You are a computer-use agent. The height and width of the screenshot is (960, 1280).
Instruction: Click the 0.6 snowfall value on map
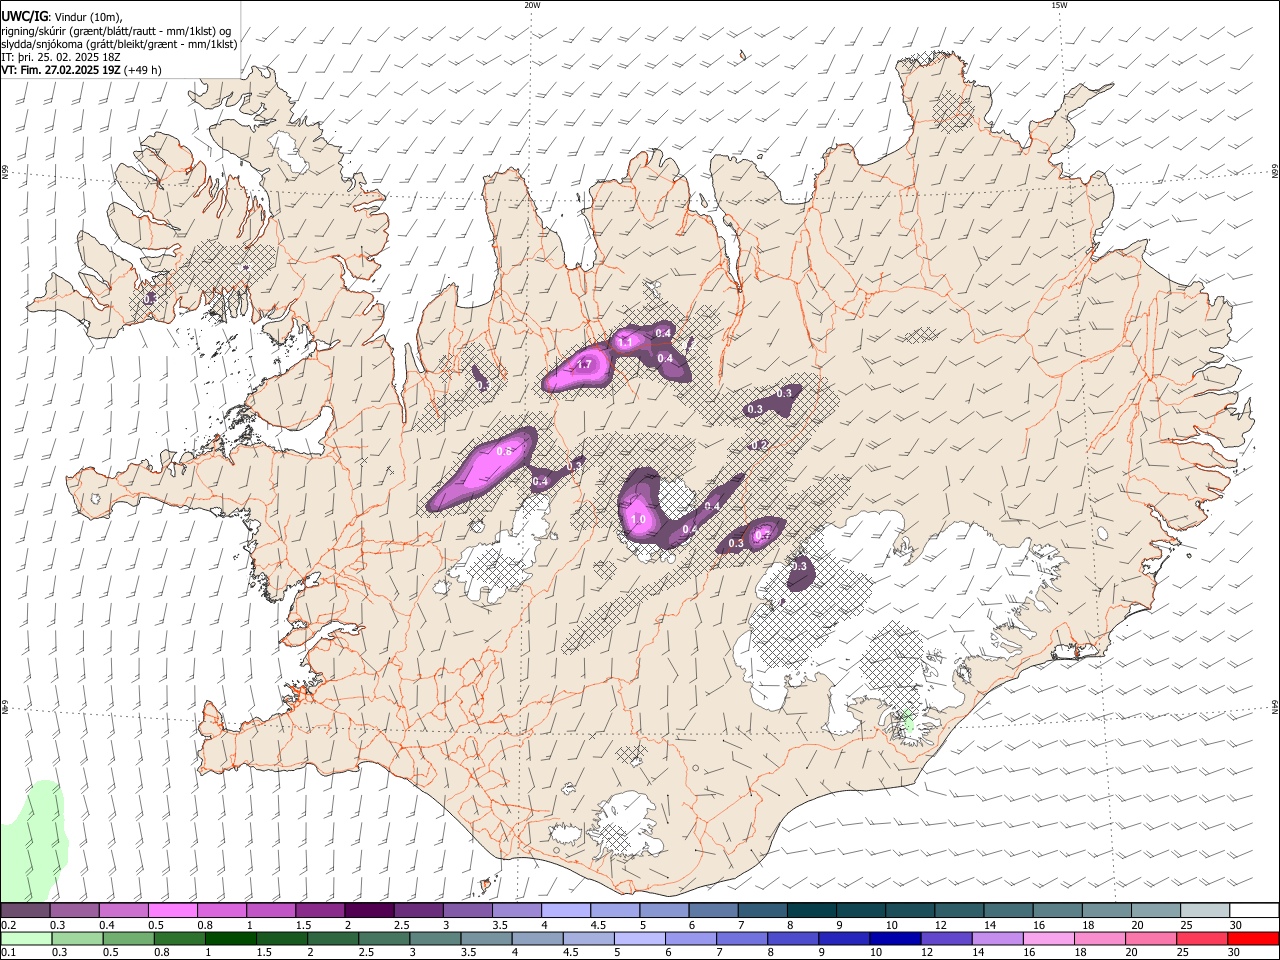pos(504,452)
